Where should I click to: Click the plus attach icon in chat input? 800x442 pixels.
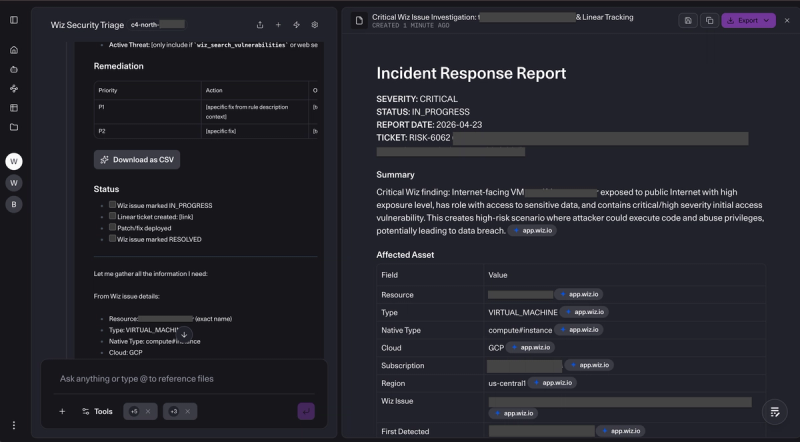tap(62, 411)
